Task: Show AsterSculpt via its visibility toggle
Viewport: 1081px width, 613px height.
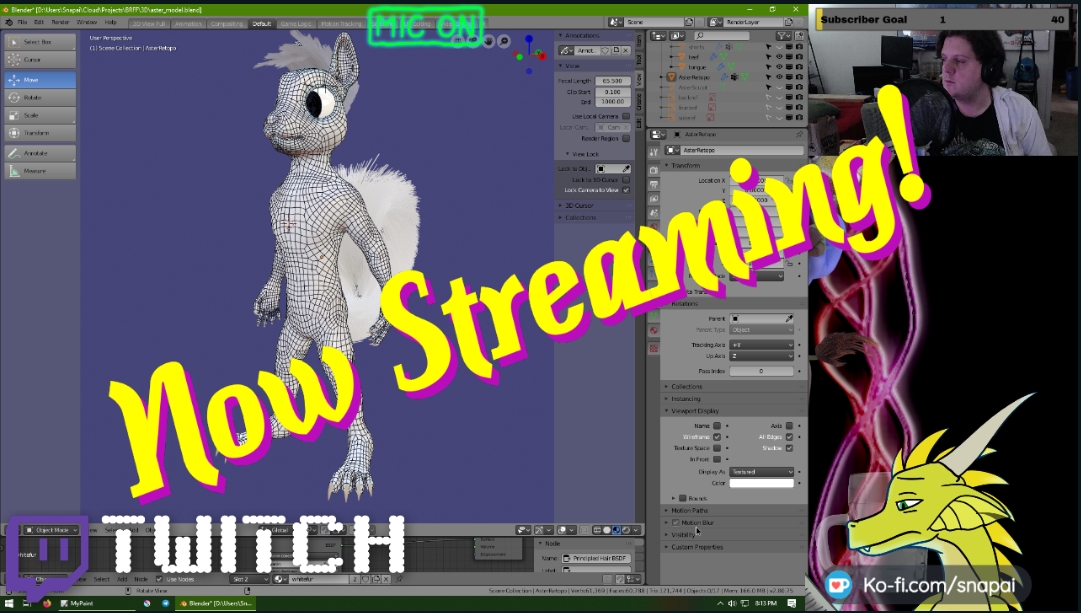Action: coord(779,88)
